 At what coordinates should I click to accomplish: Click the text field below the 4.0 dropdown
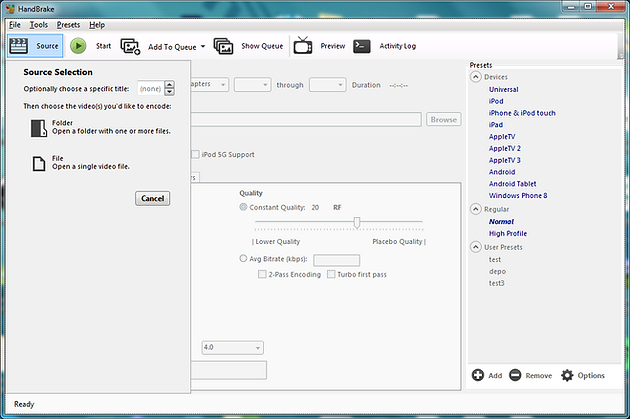pos(228,370)
